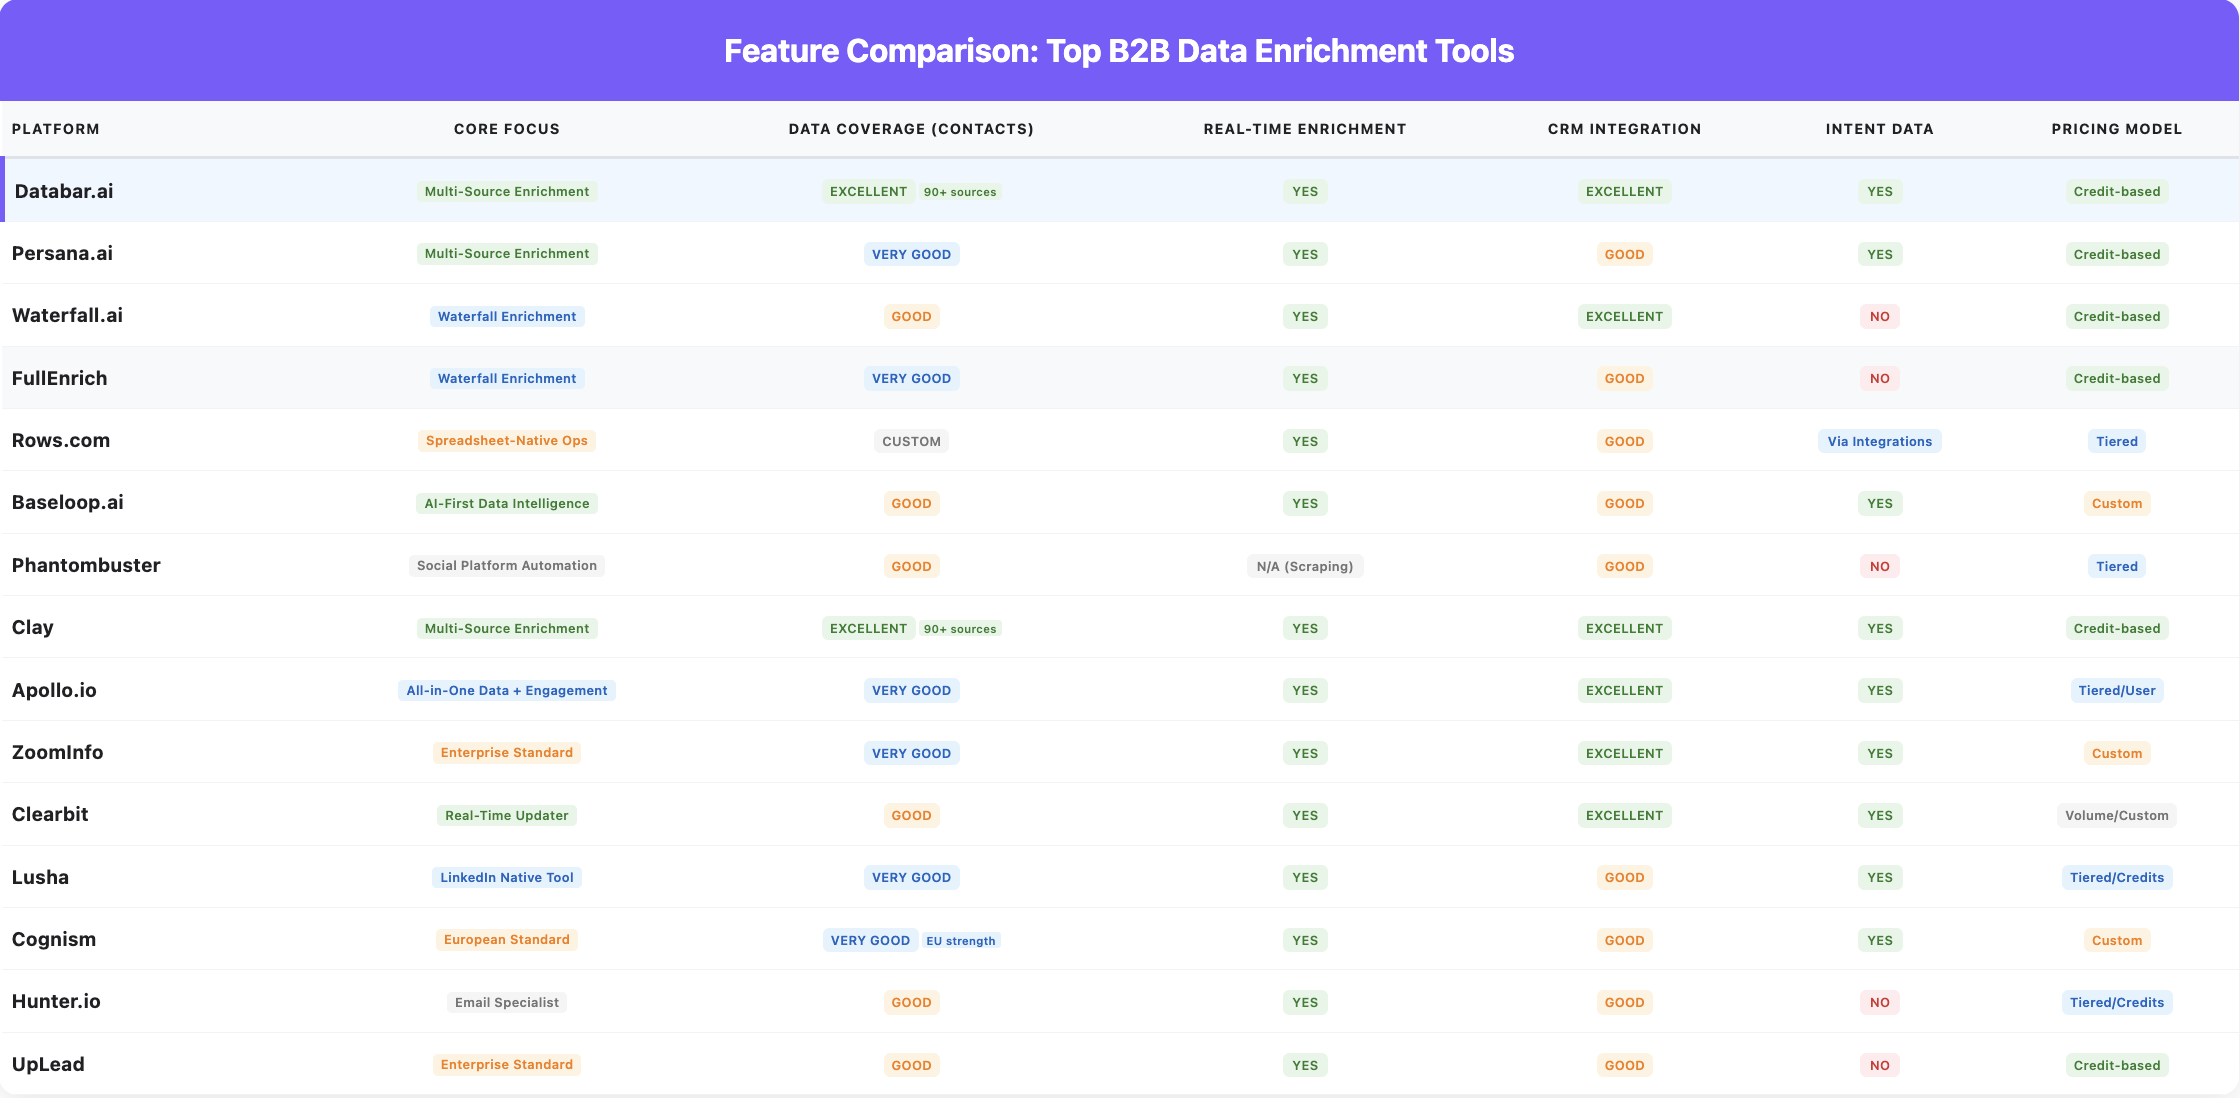
Task: Click FullEnrich's NO intent data badge
Action: coord(1880,378)
